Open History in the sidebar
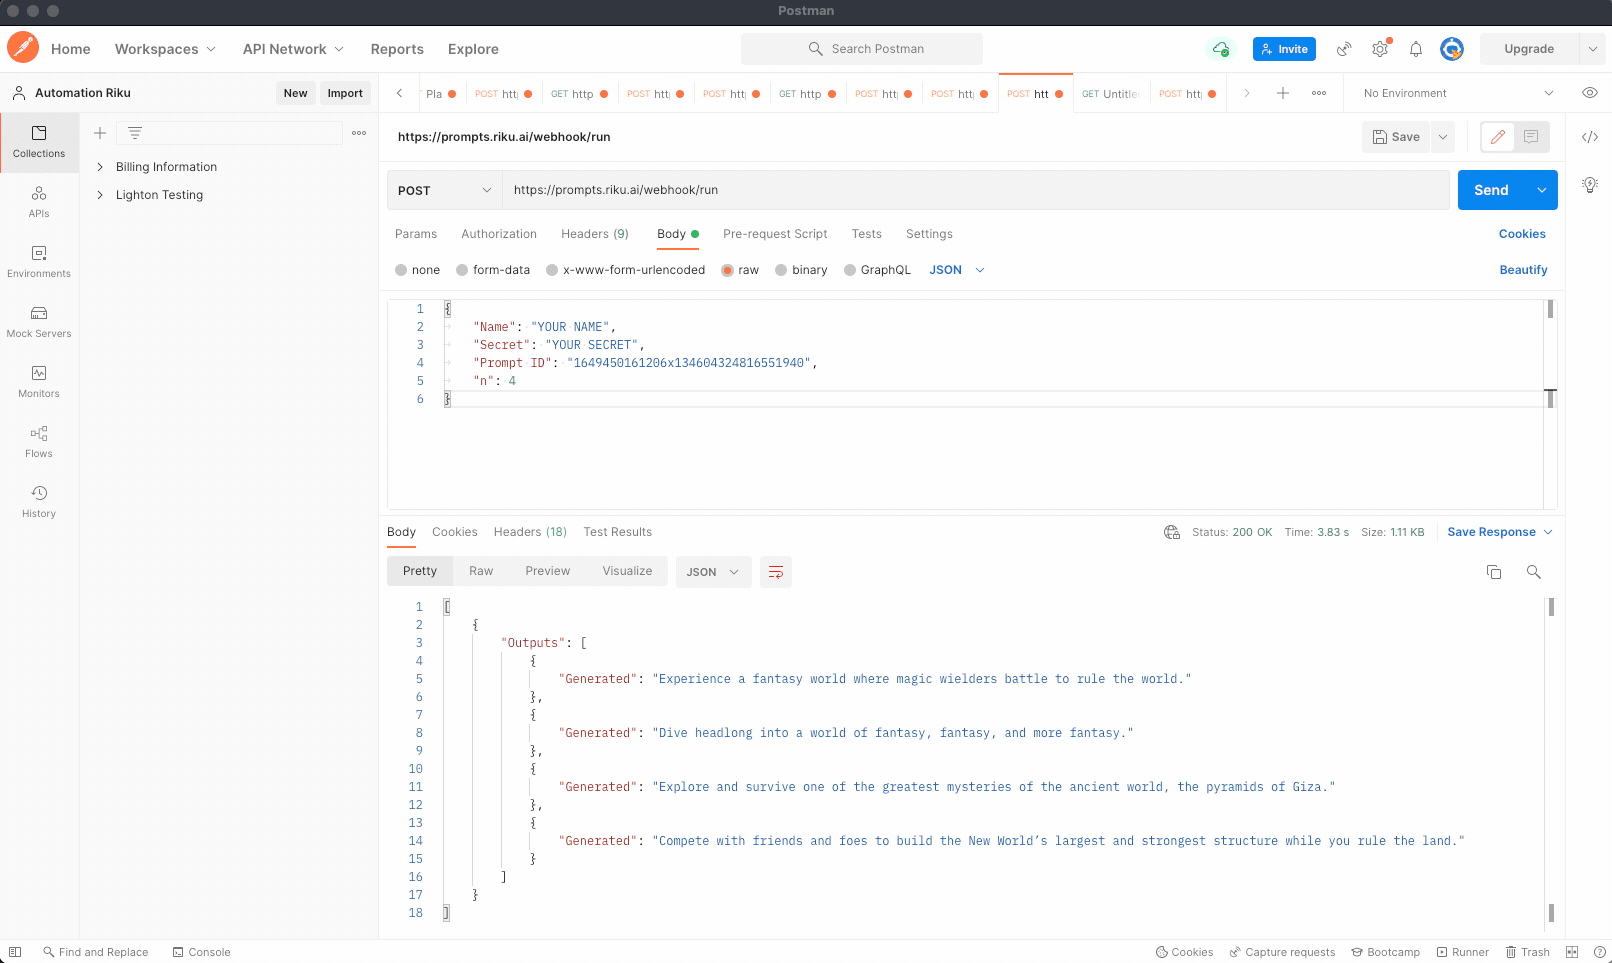1612x963 pixels. point(39,502)
